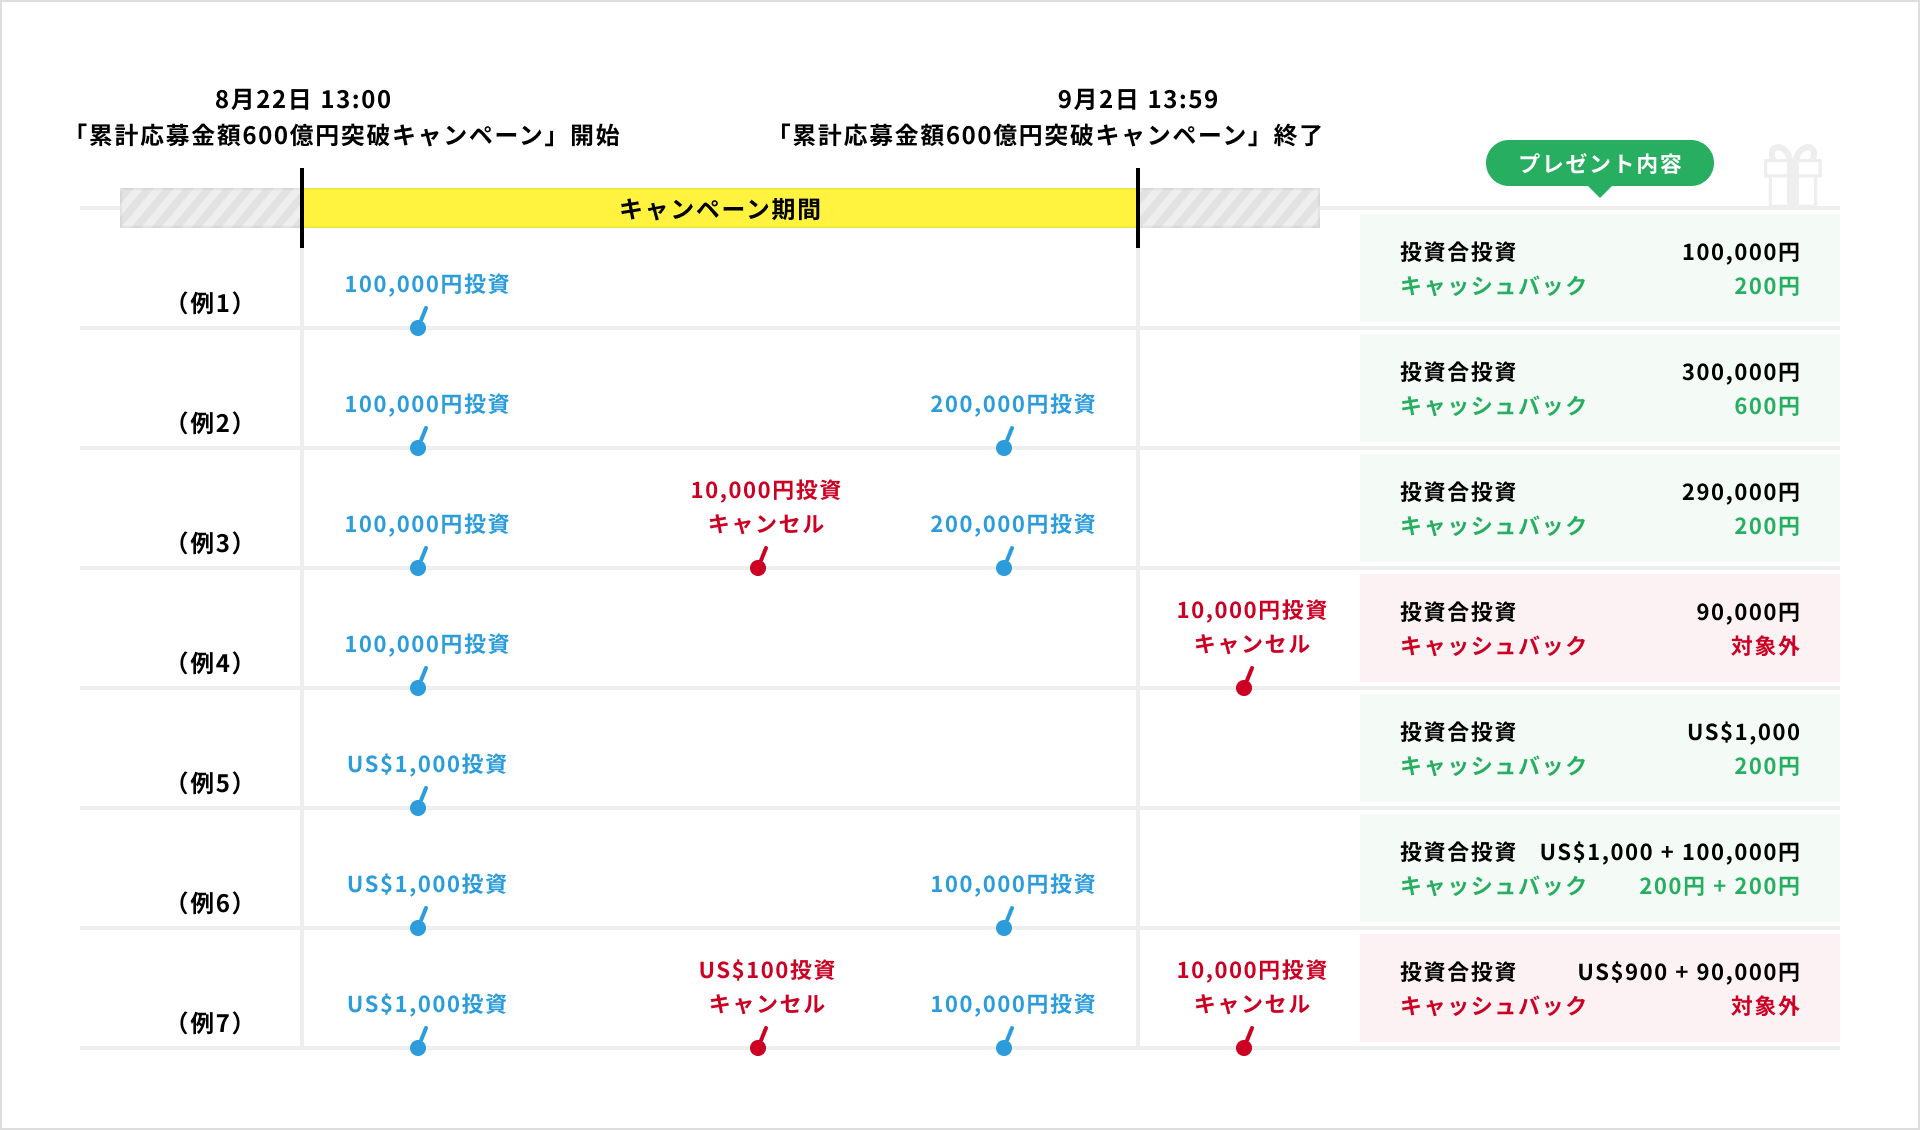Click 例7 pink result box US$900 + 90,000円
Screen dimensions: 1920x1130
point(1599,988)
